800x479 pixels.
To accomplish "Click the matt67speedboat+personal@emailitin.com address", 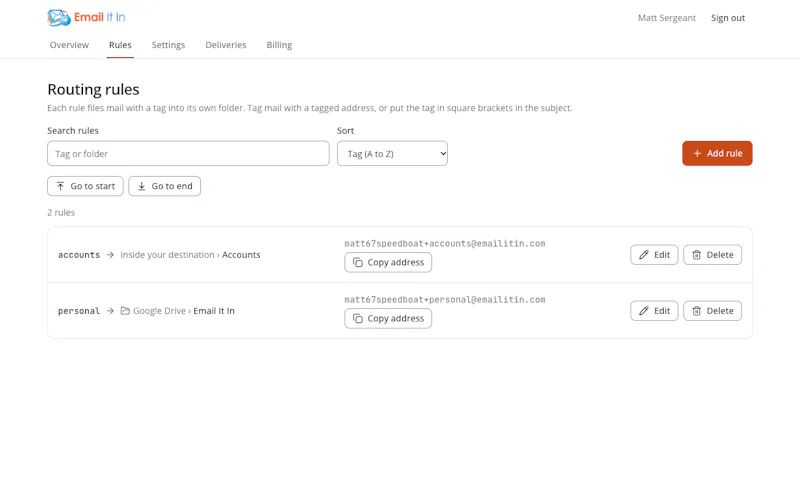I will (444, 299).
